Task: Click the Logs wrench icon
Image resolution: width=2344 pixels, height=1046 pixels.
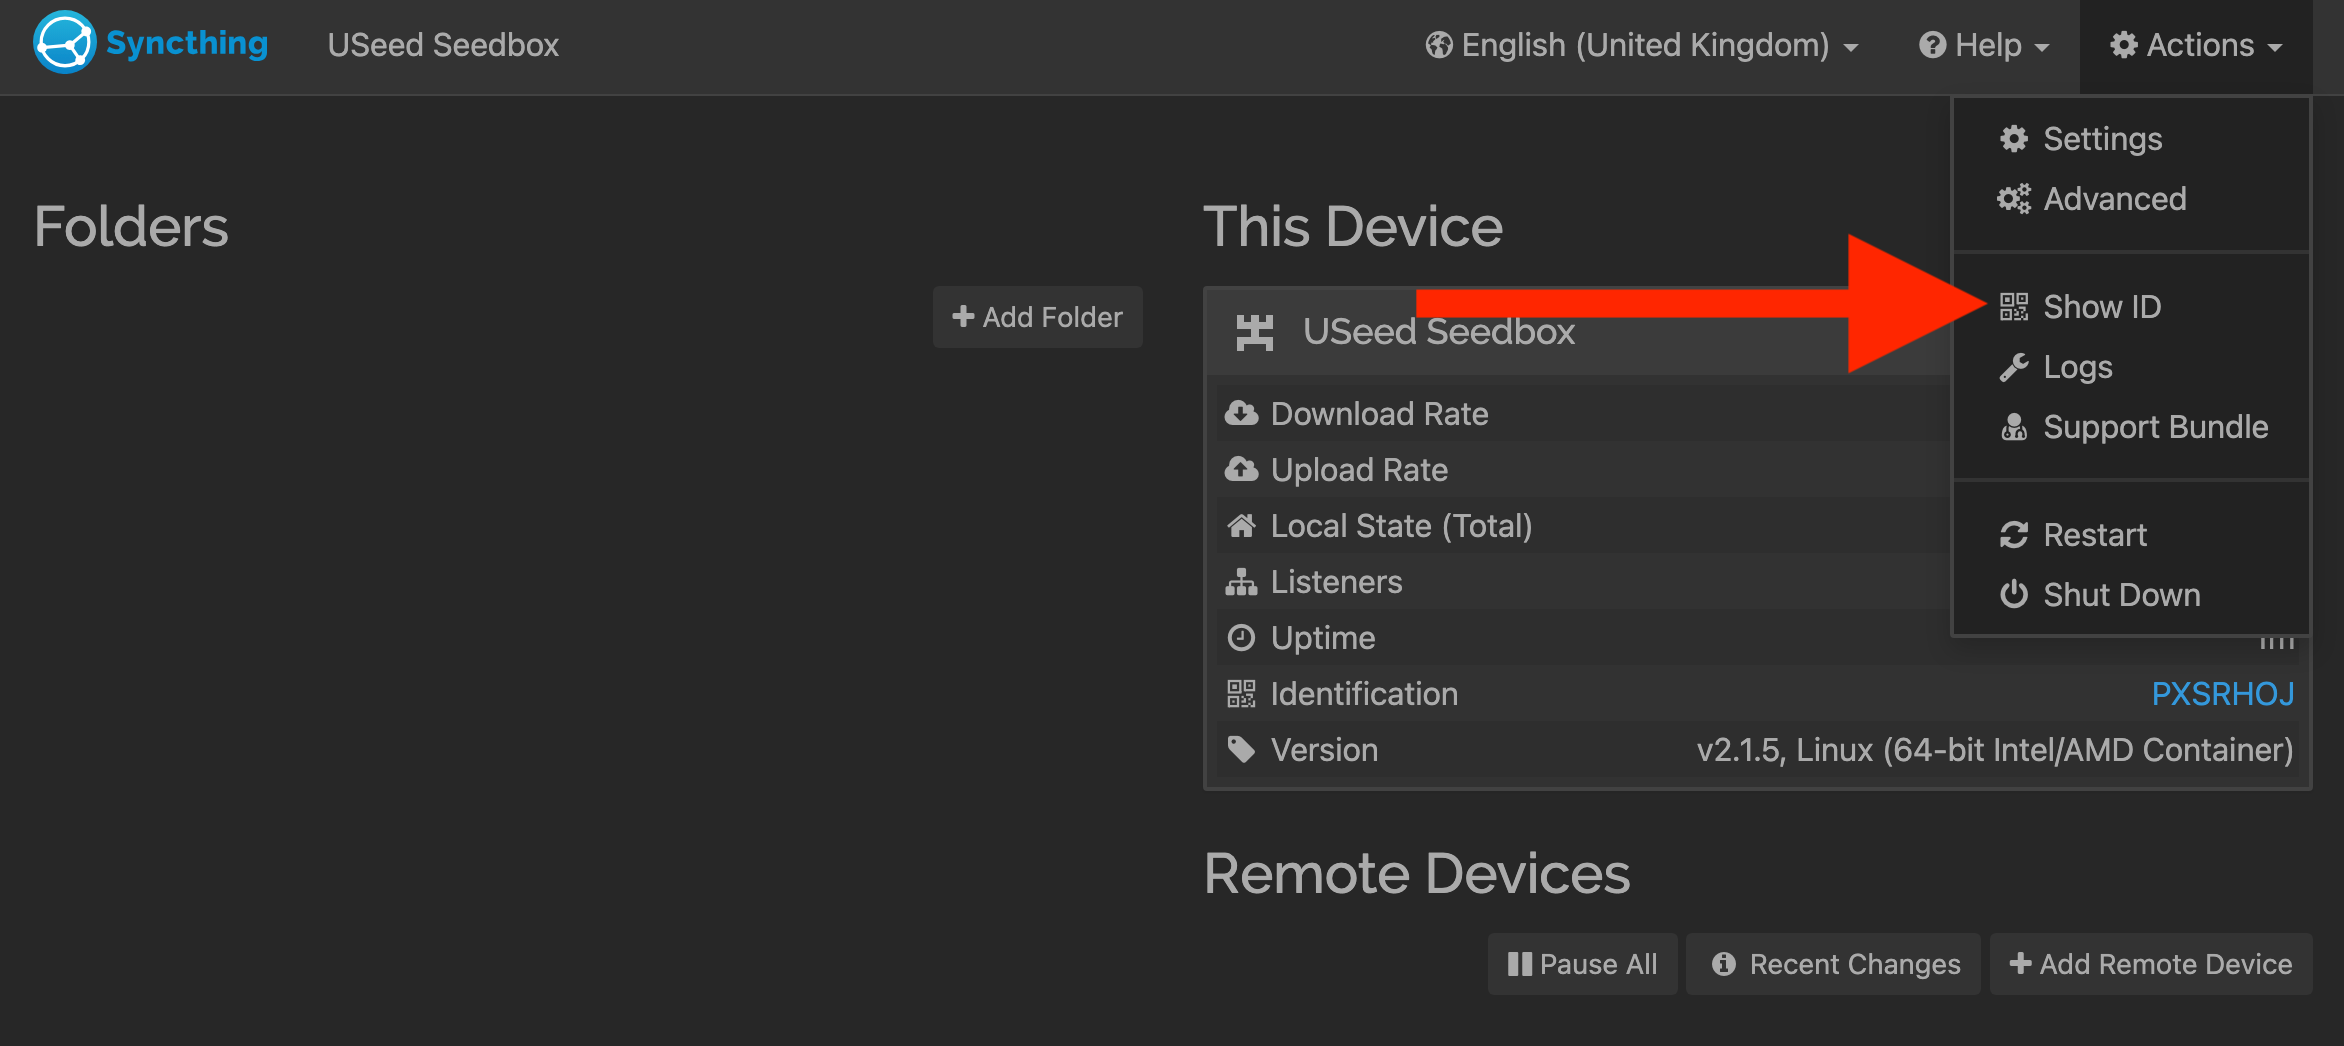Action: [x=2014, y=367]
